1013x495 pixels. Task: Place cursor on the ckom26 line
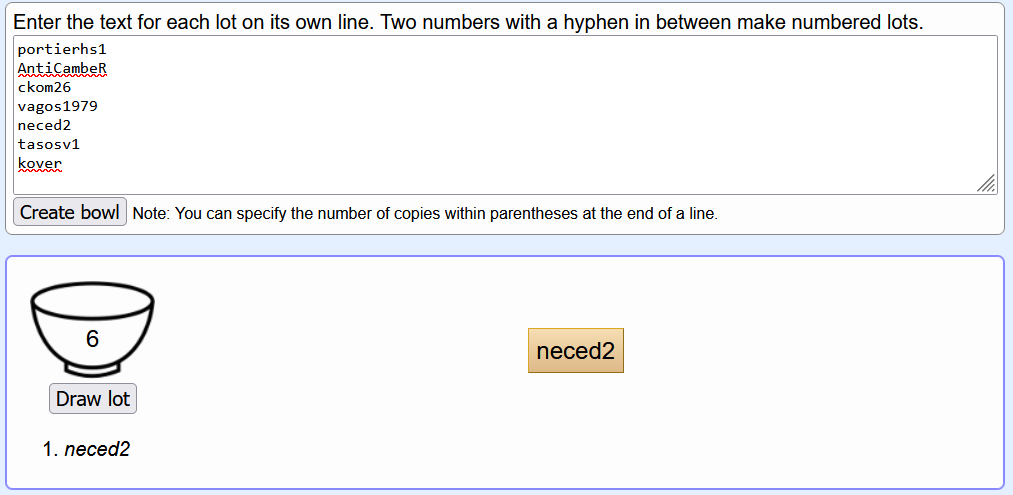point(45,87)
